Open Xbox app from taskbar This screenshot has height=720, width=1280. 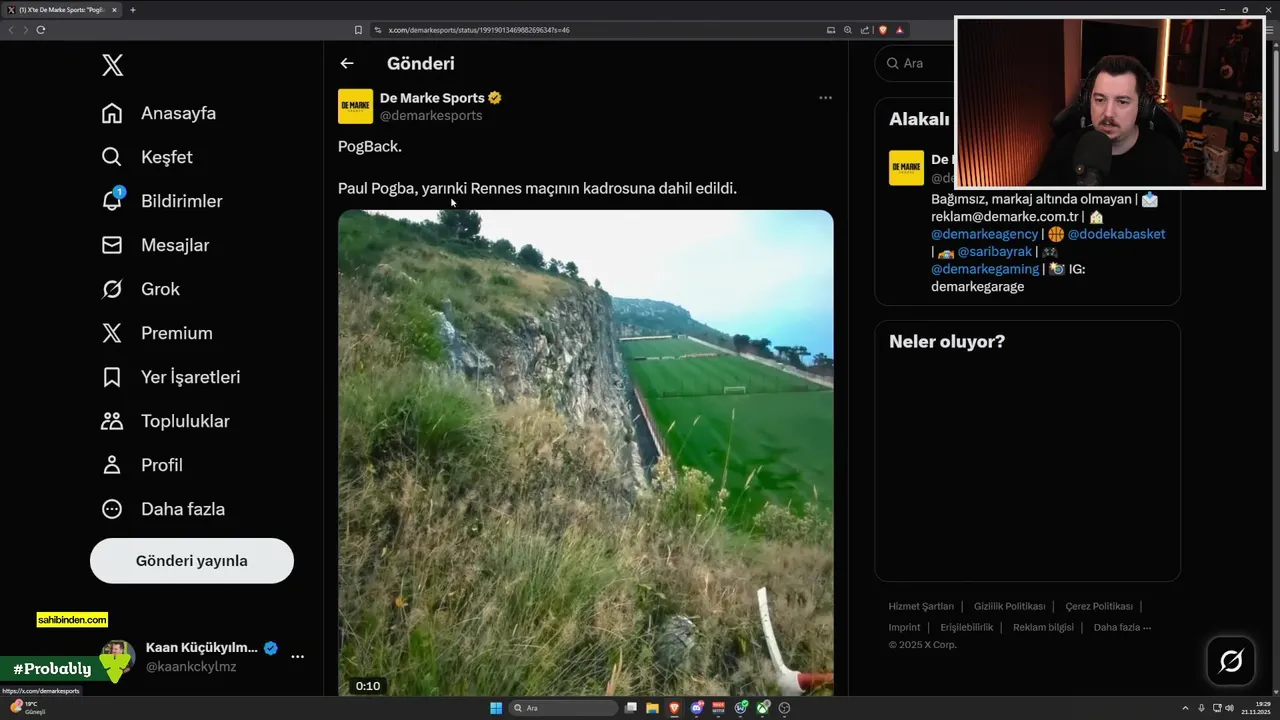pos(763,708)
